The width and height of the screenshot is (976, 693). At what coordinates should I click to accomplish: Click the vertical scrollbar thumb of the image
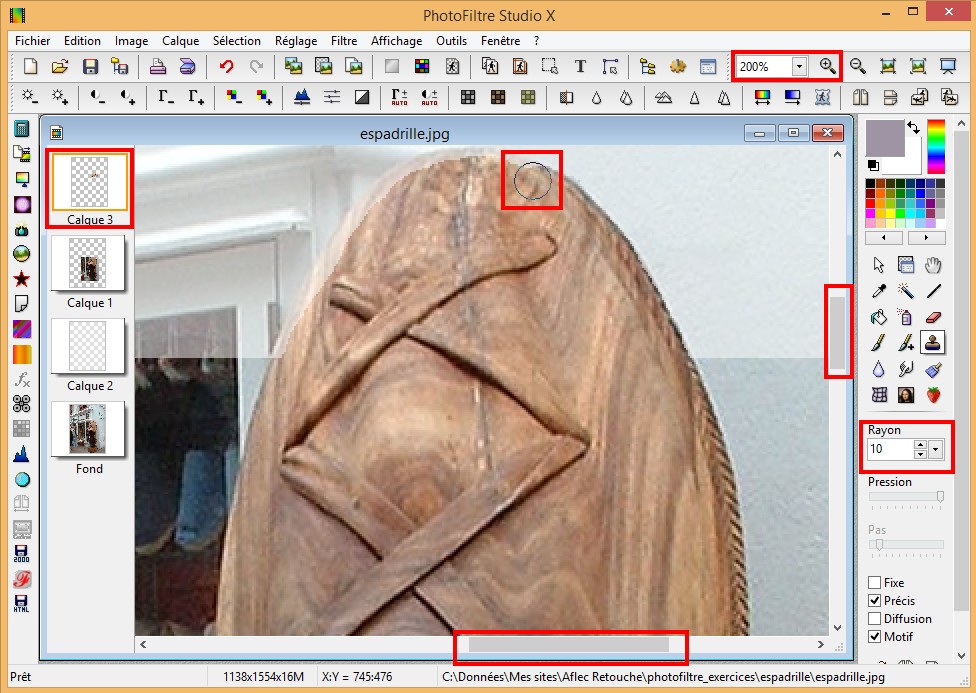coord(837,333)
